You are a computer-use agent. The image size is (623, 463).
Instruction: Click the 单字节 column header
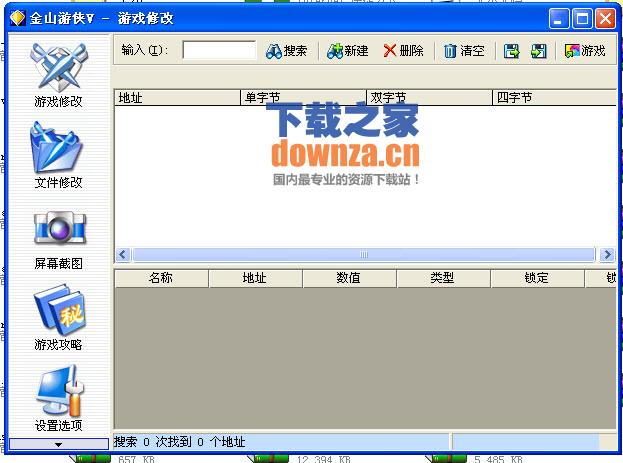[303, 97]
